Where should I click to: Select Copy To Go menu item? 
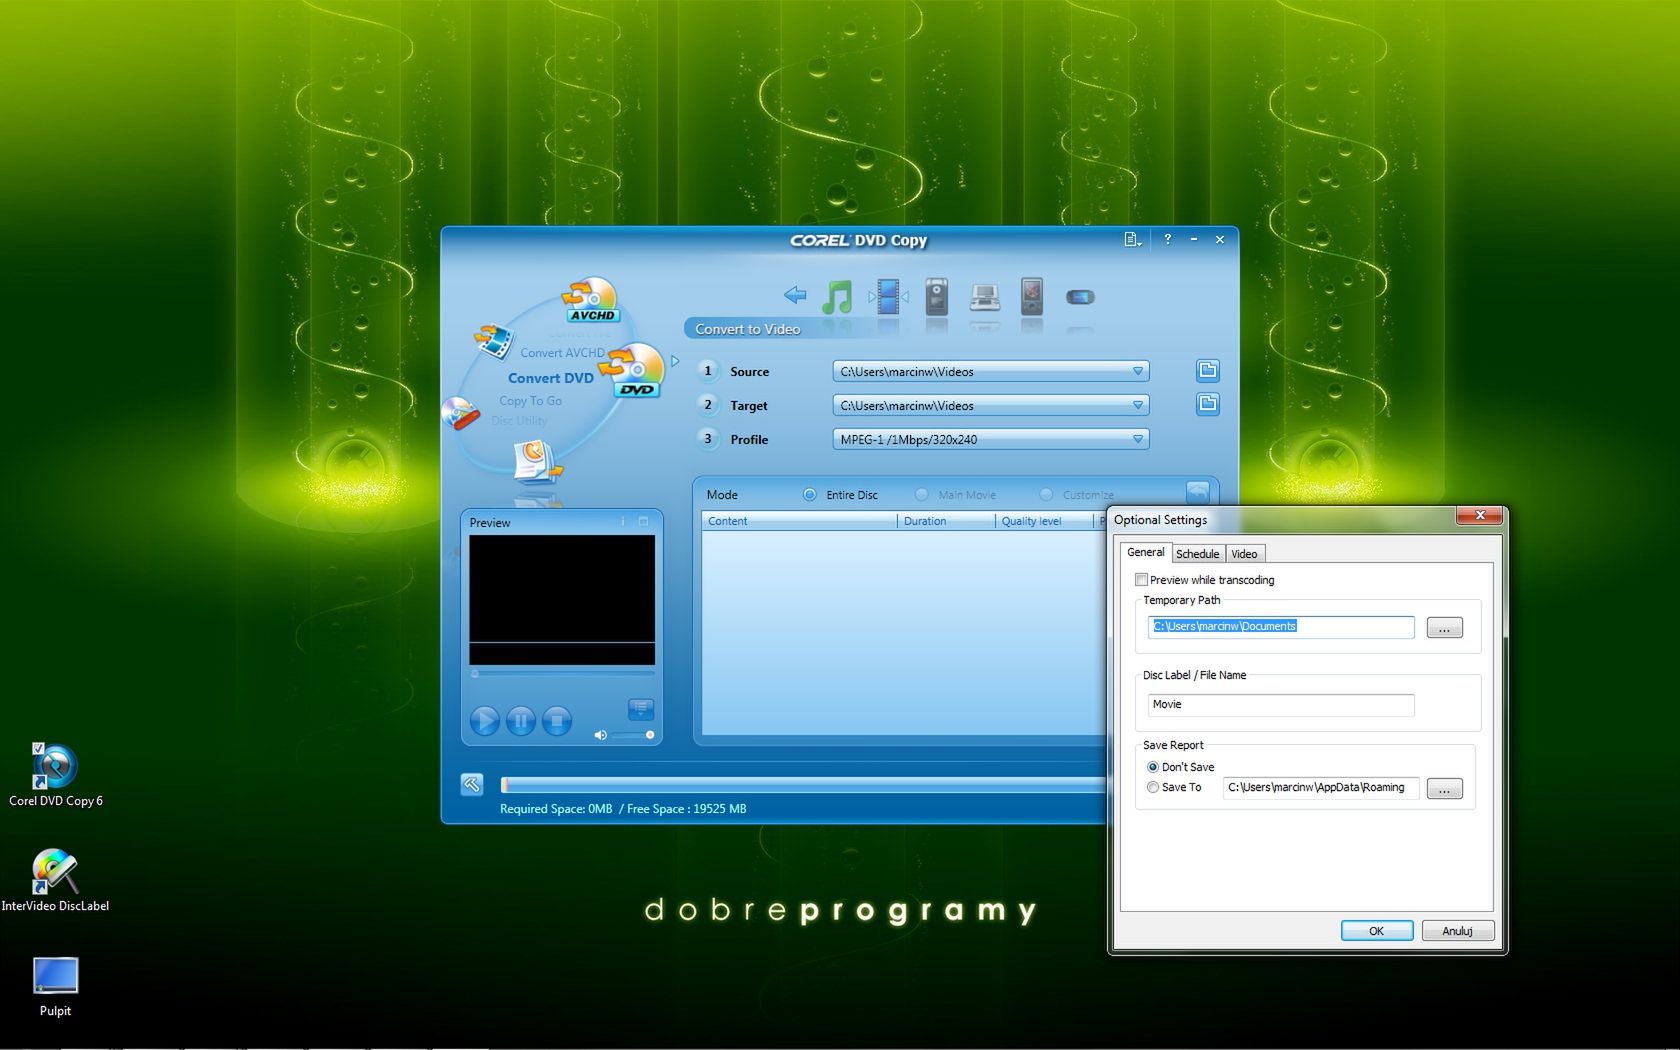pos(530,401)
